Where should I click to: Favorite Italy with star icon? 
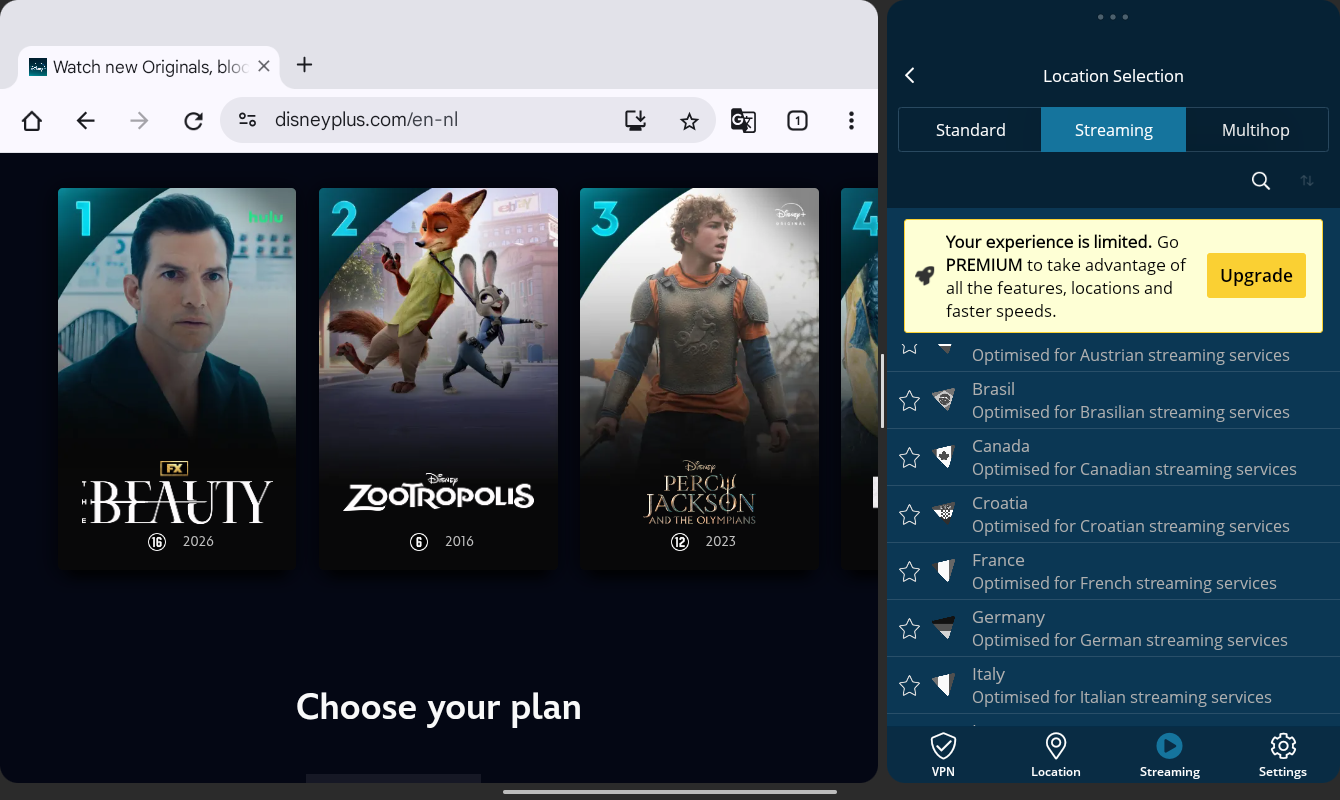pyautogui.click(x=909, y=686)
